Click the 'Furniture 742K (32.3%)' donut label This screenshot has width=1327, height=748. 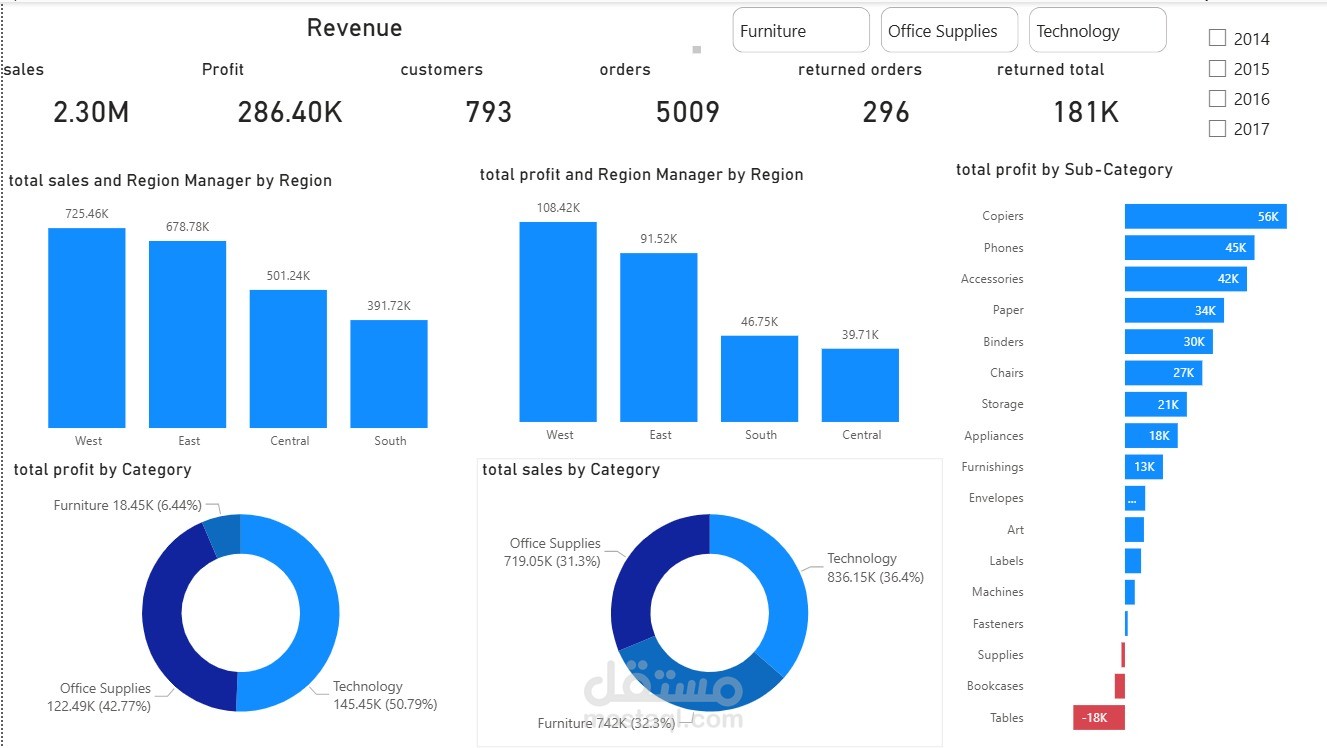pyautogui.click(x=606, y=723)
